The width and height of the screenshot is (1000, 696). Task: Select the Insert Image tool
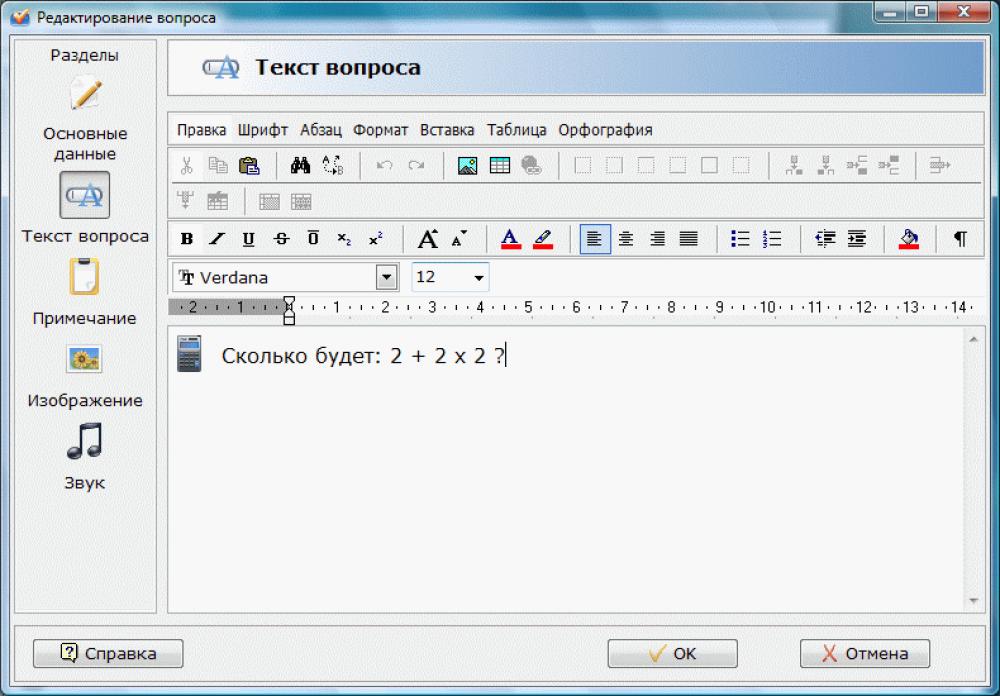pyautogui.click(x=466, y=166)
